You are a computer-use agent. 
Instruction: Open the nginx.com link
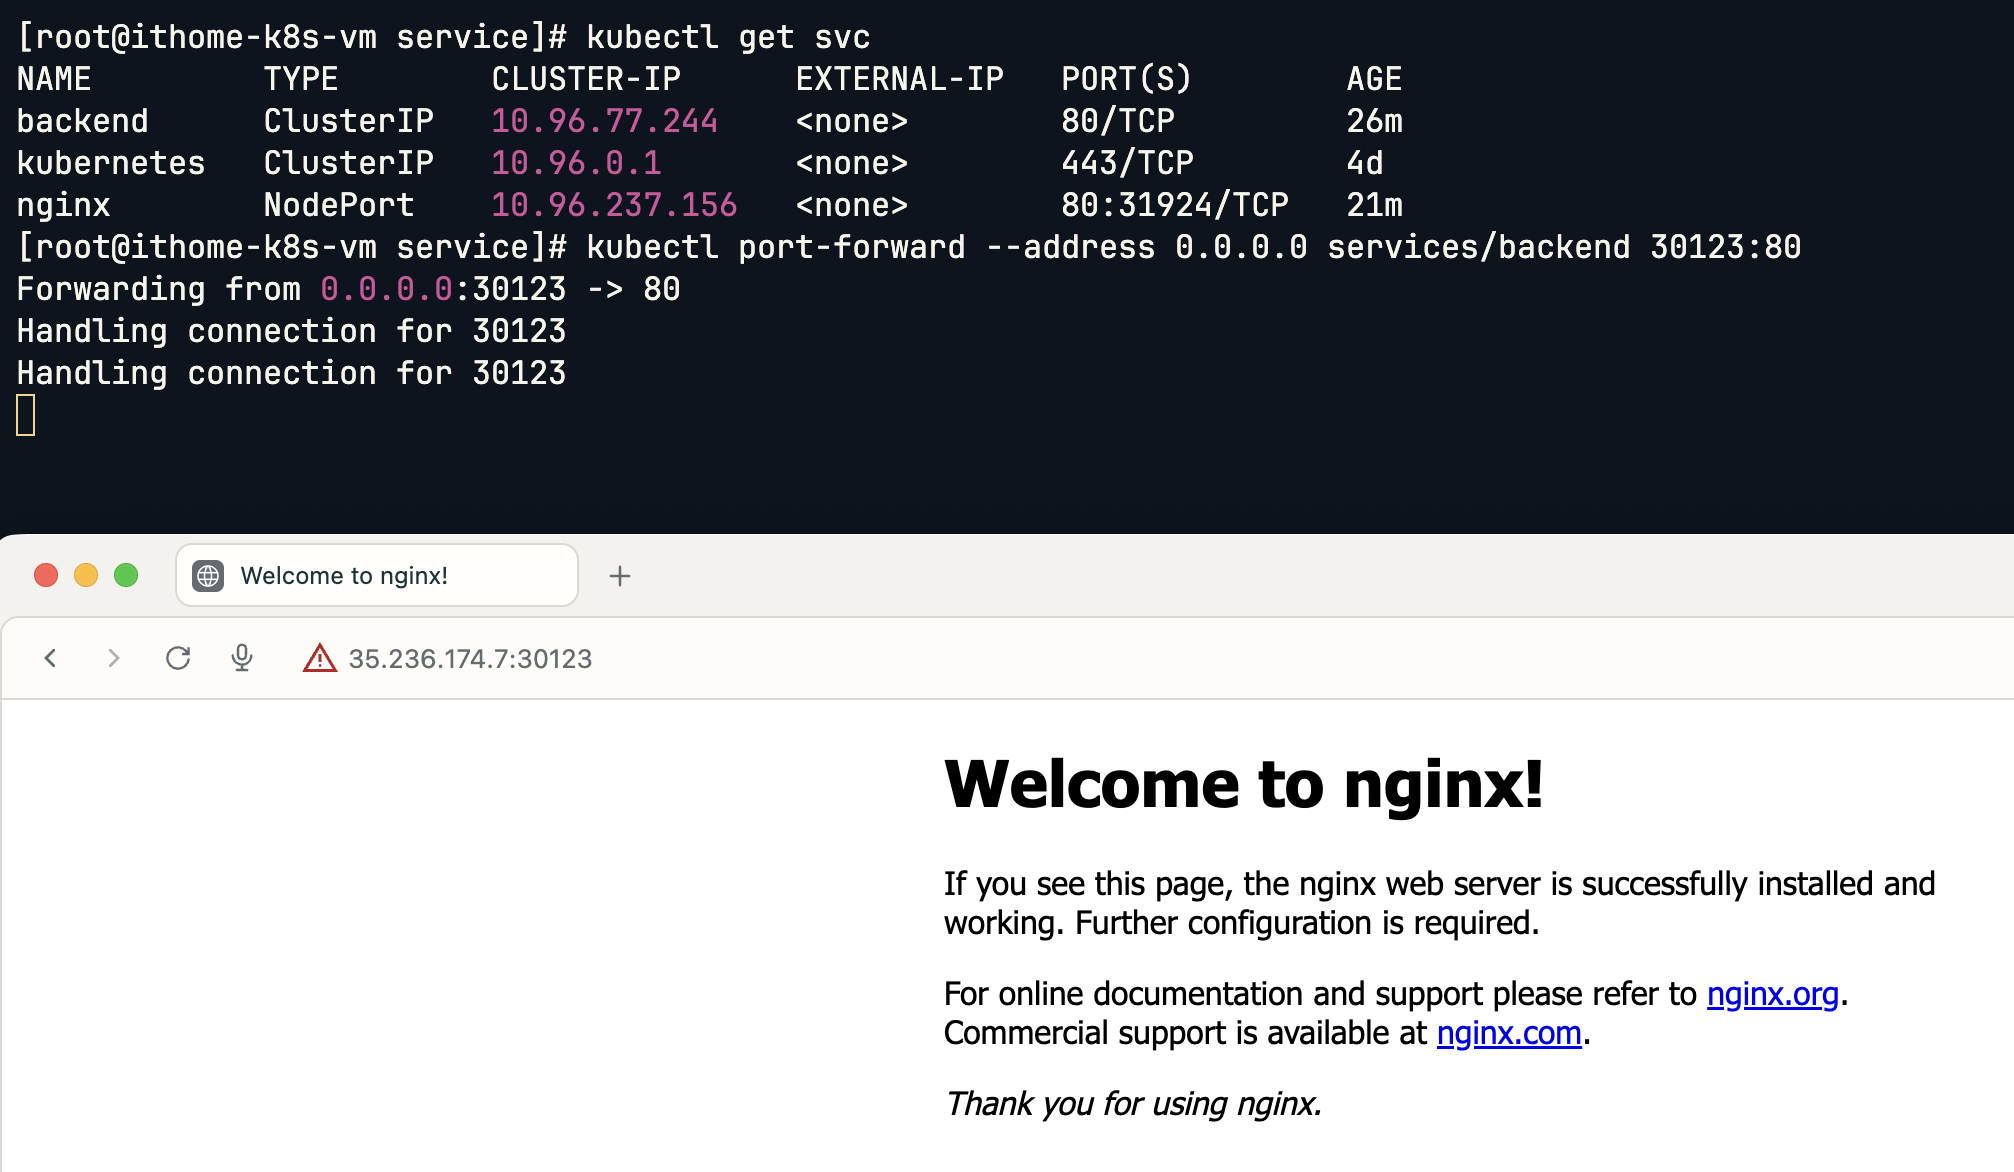[x=1508, y=1033]
